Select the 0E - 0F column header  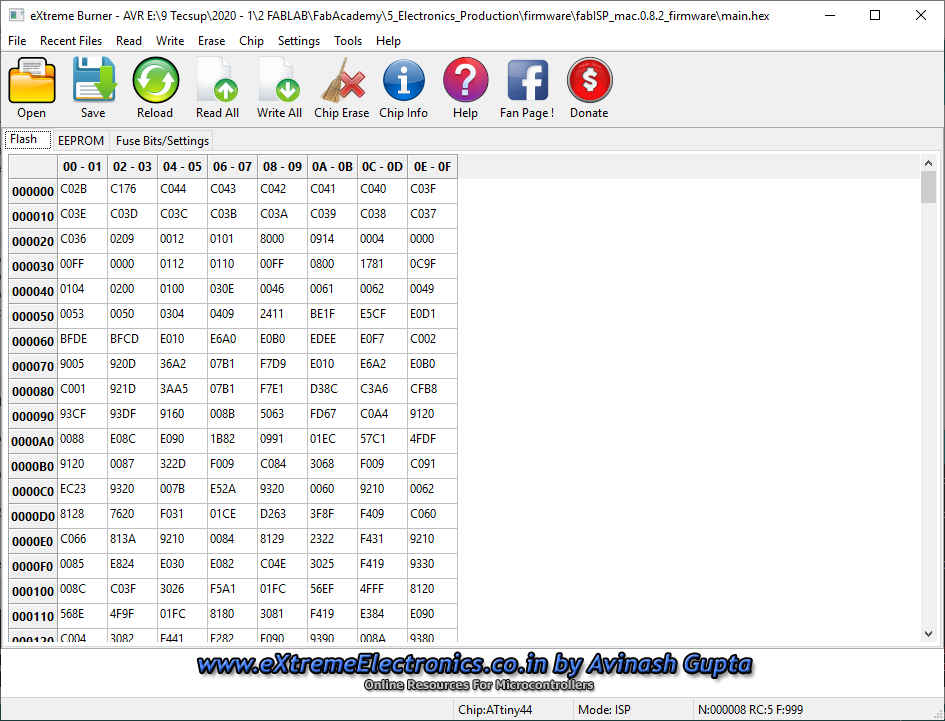click(x=433, y=167)
